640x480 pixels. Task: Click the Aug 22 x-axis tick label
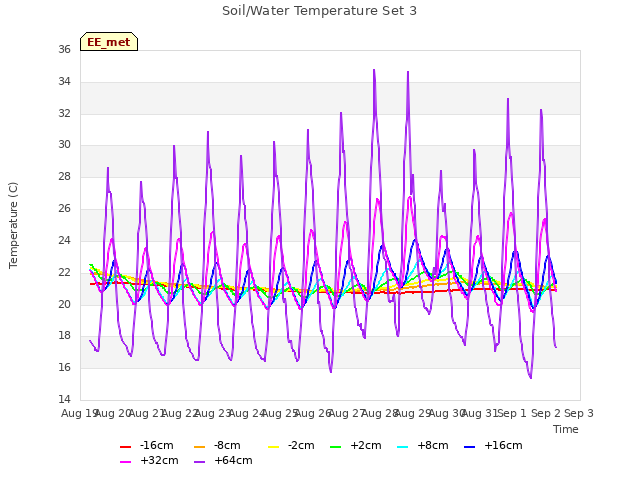click(x=180, y=413)
